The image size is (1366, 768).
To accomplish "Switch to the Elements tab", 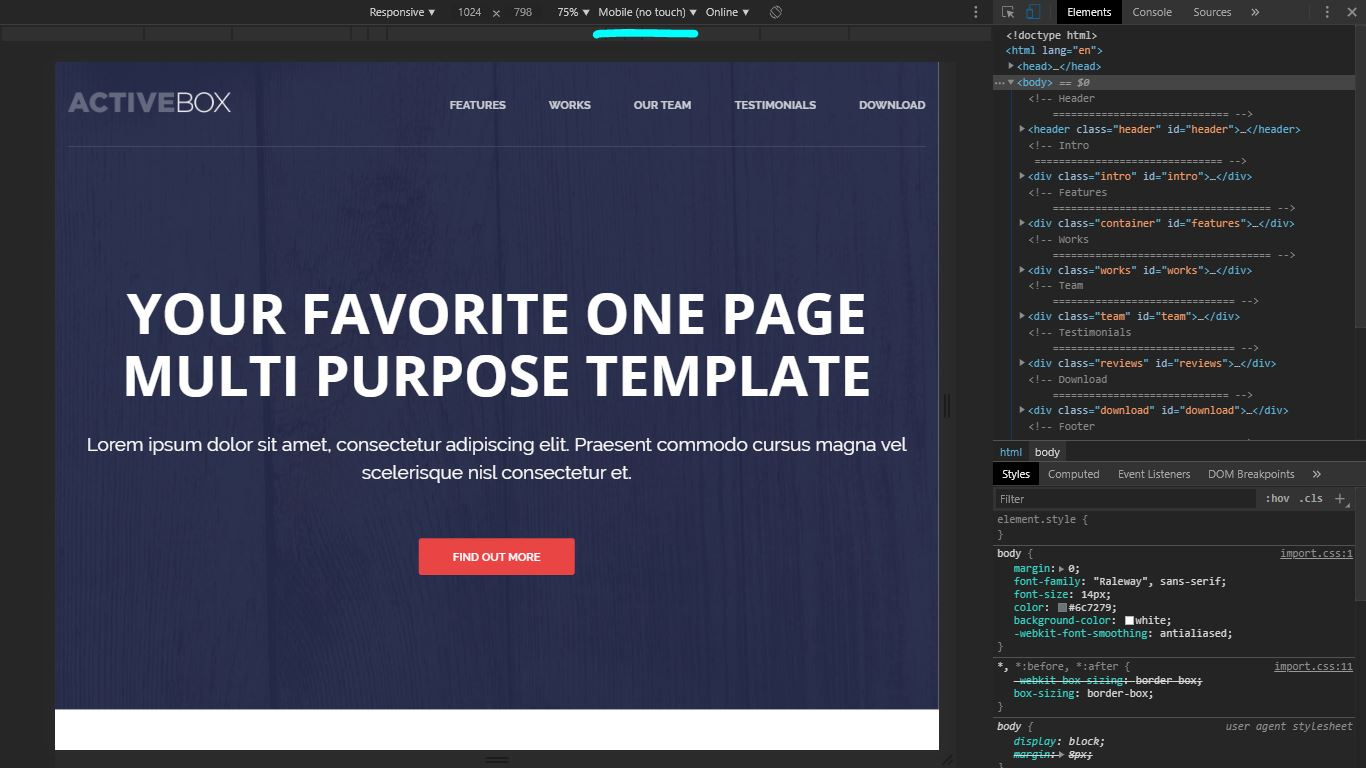I will point(1089,12).
